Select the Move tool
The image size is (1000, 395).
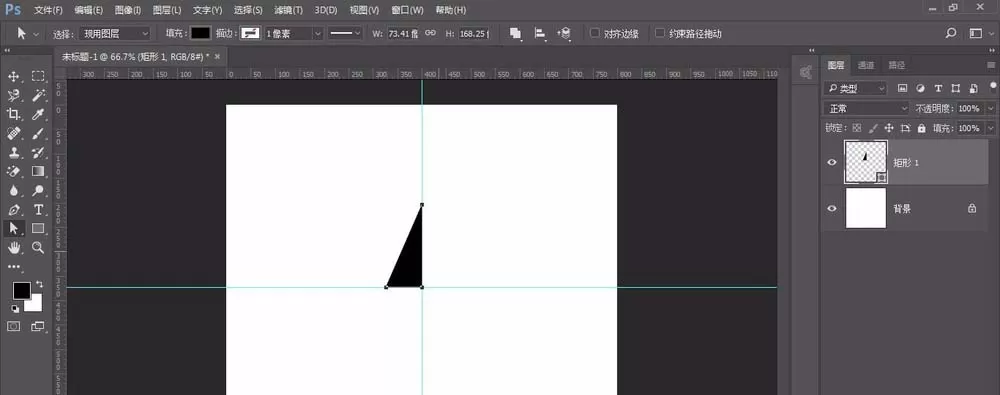pos(13,77)
